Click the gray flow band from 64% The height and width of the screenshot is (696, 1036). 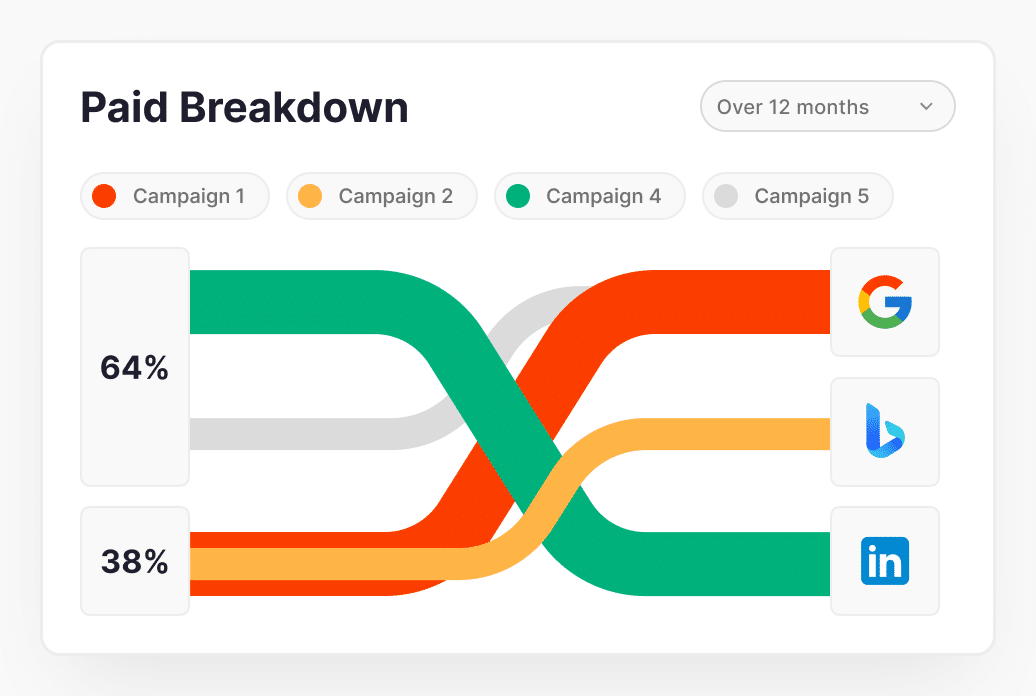(x=300, y=434)
